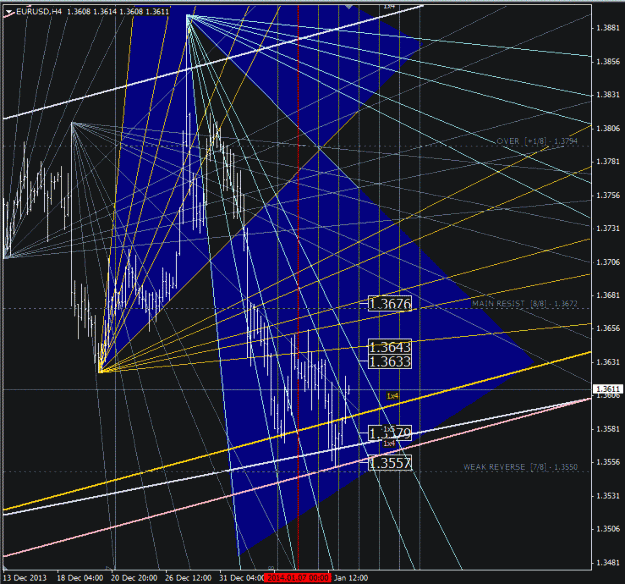
Task: Click the MAIN RESIST [8/8] - 1.3672 label
Action: (525, 303)
